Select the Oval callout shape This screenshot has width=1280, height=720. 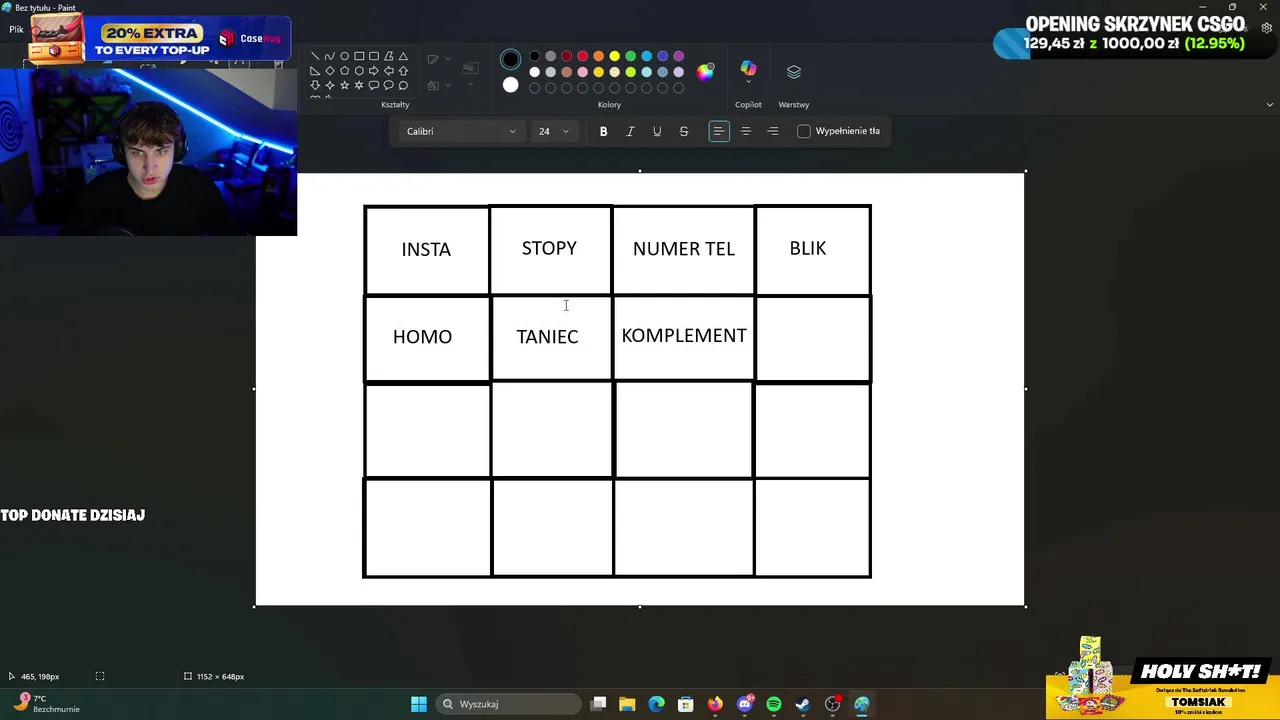click(x=389, y=85)
